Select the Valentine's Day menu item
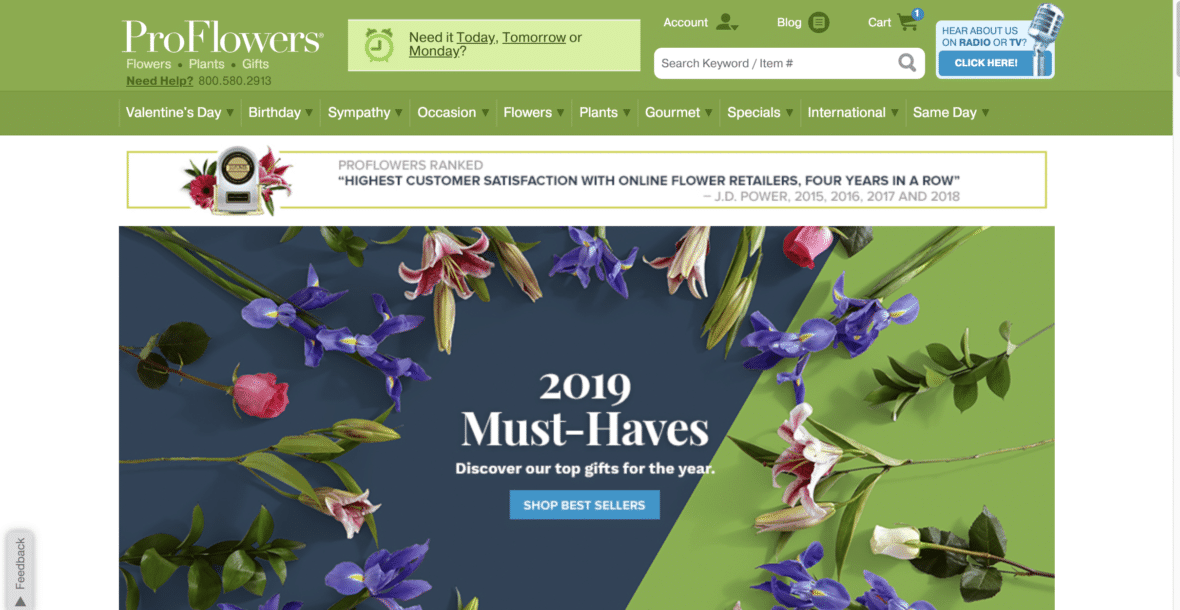 (x=173, y=112)
